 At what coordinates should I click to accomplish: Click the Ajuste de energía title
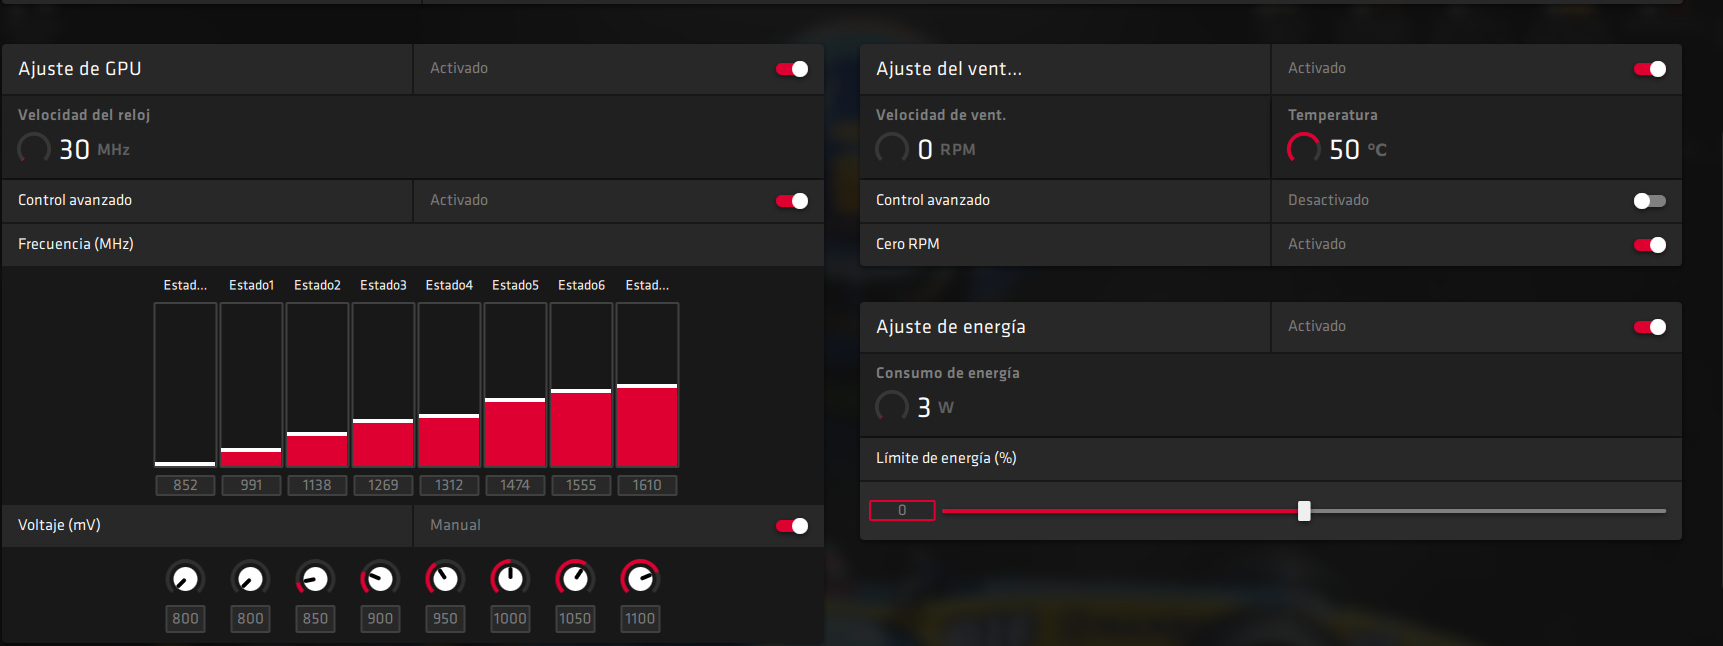tap(951, 327)
